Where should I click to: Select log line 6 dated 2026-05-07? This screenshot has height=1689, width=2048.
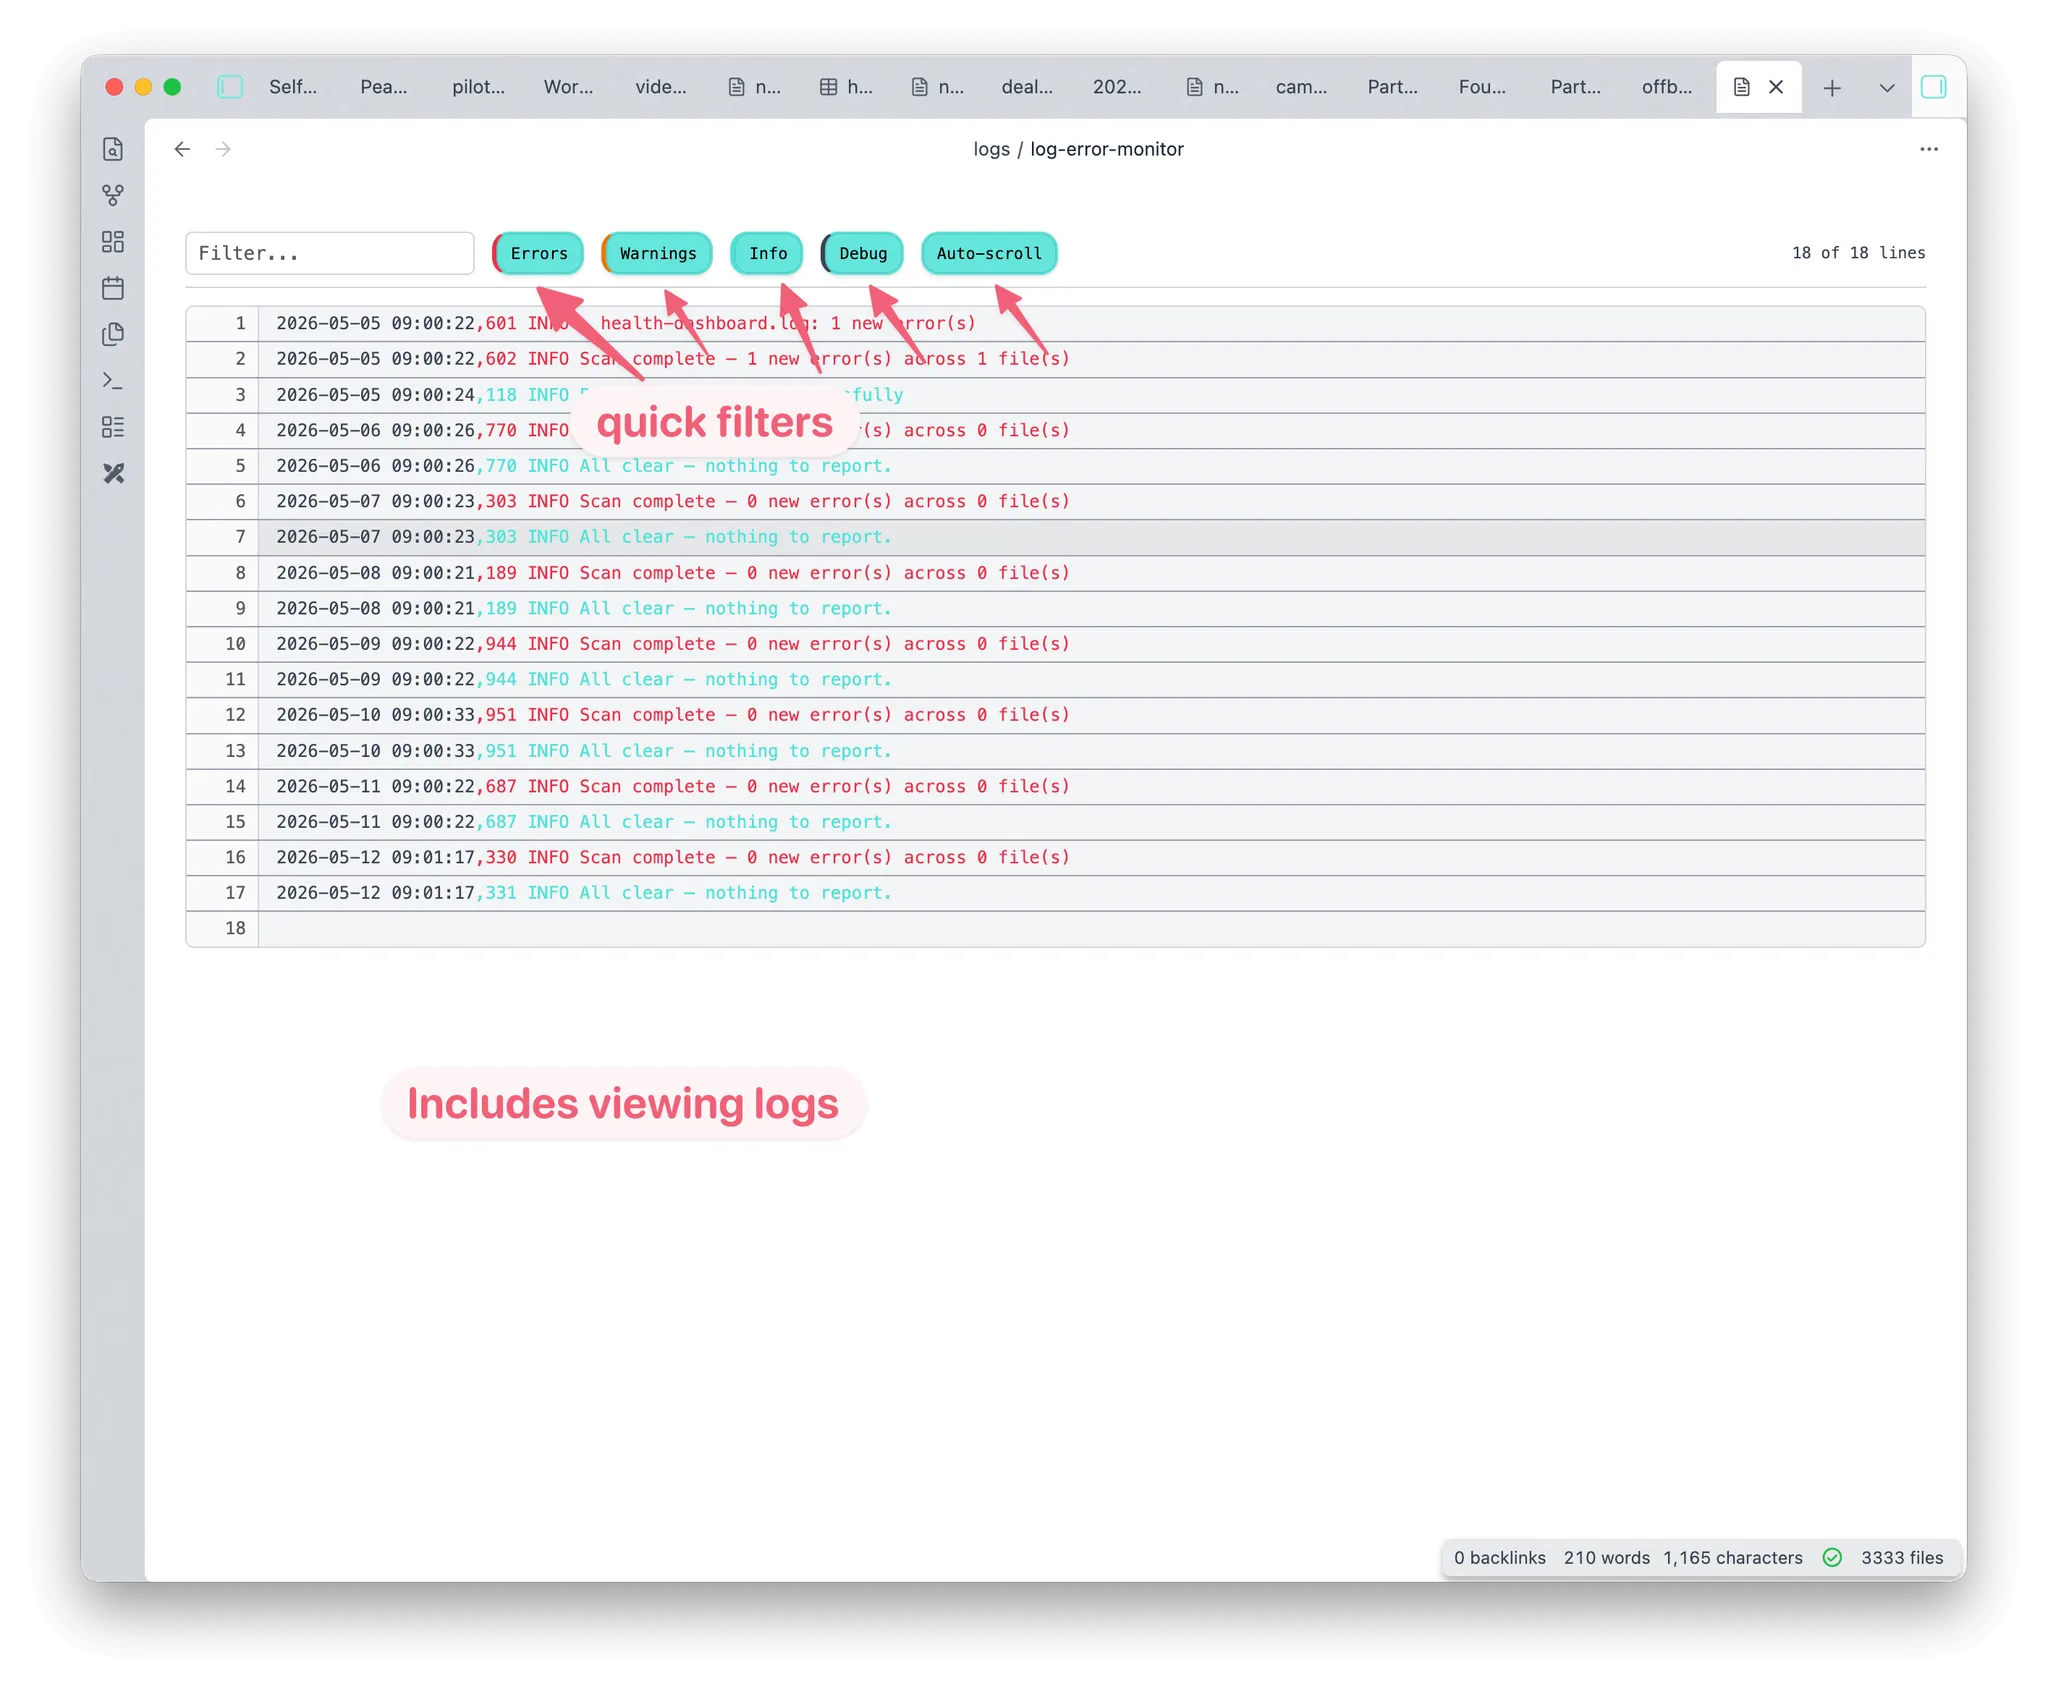point(1055,501)
